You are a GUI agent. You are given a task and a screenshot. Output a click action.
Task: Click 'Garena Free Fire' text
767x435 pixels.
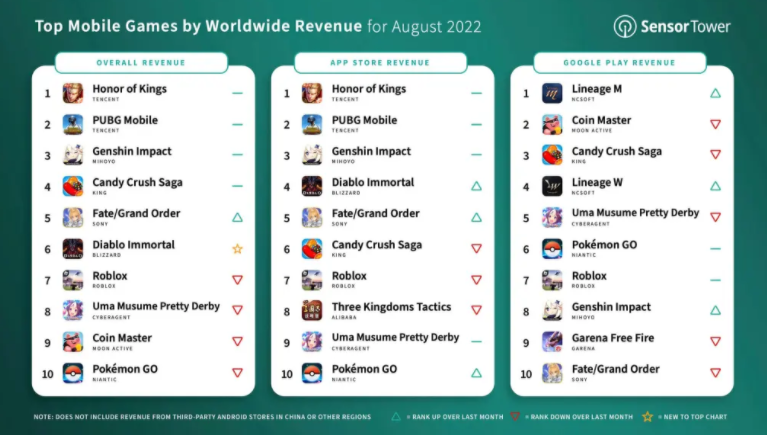[613, 338]
